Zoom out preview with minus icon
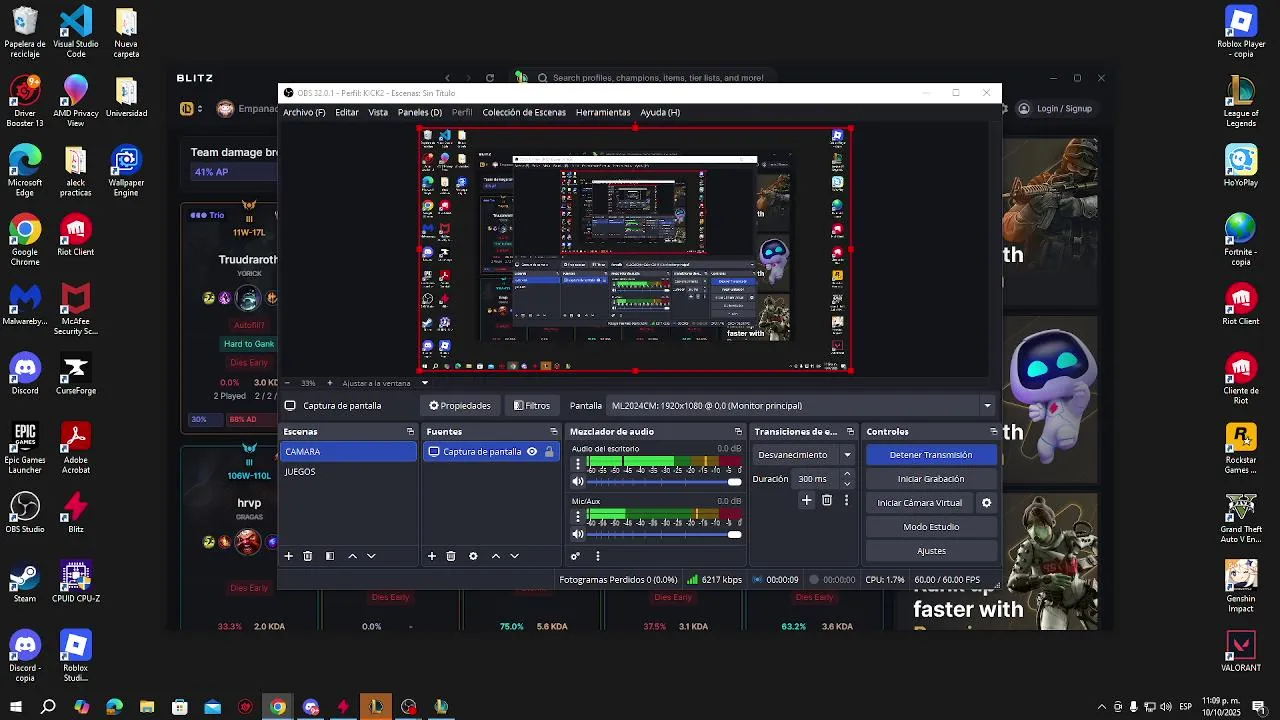This screenshot has width=1280, height=720. 287,383
